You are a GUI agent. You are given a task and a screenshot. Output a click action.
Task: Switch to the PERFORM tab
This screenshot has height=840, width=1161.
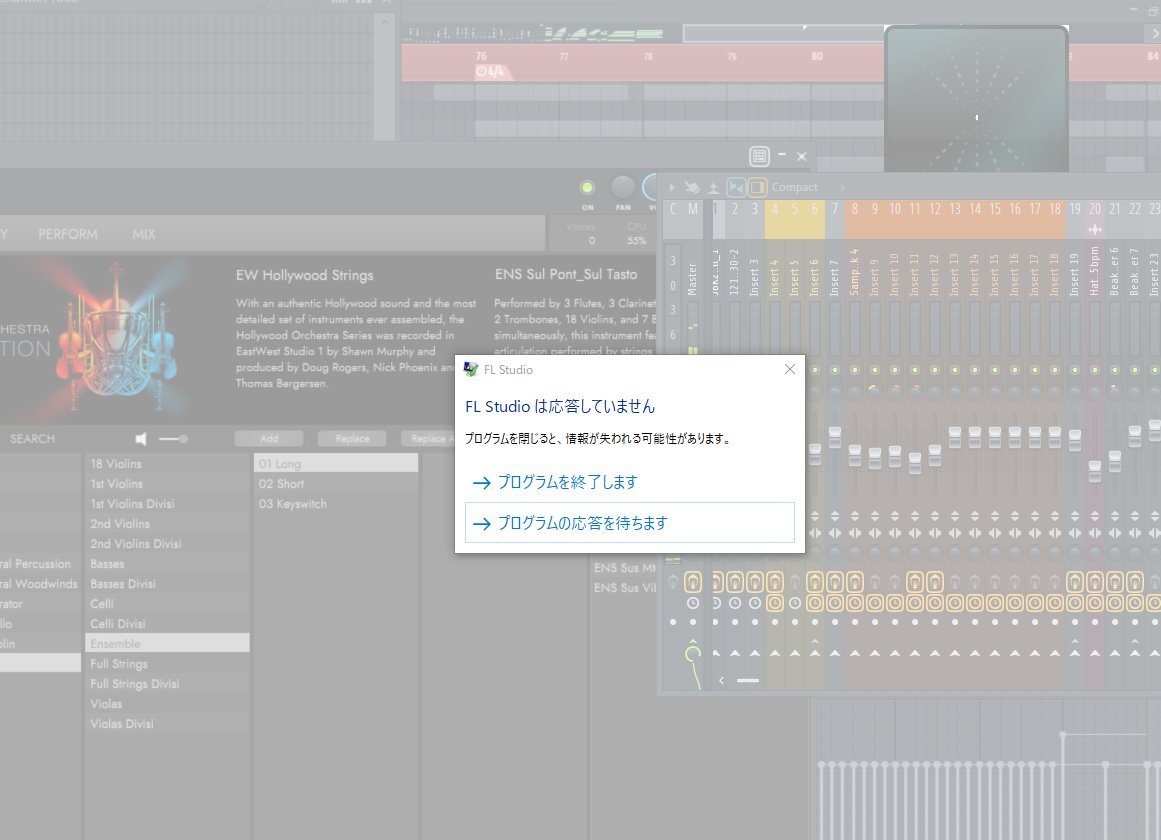tap(67, 234)
